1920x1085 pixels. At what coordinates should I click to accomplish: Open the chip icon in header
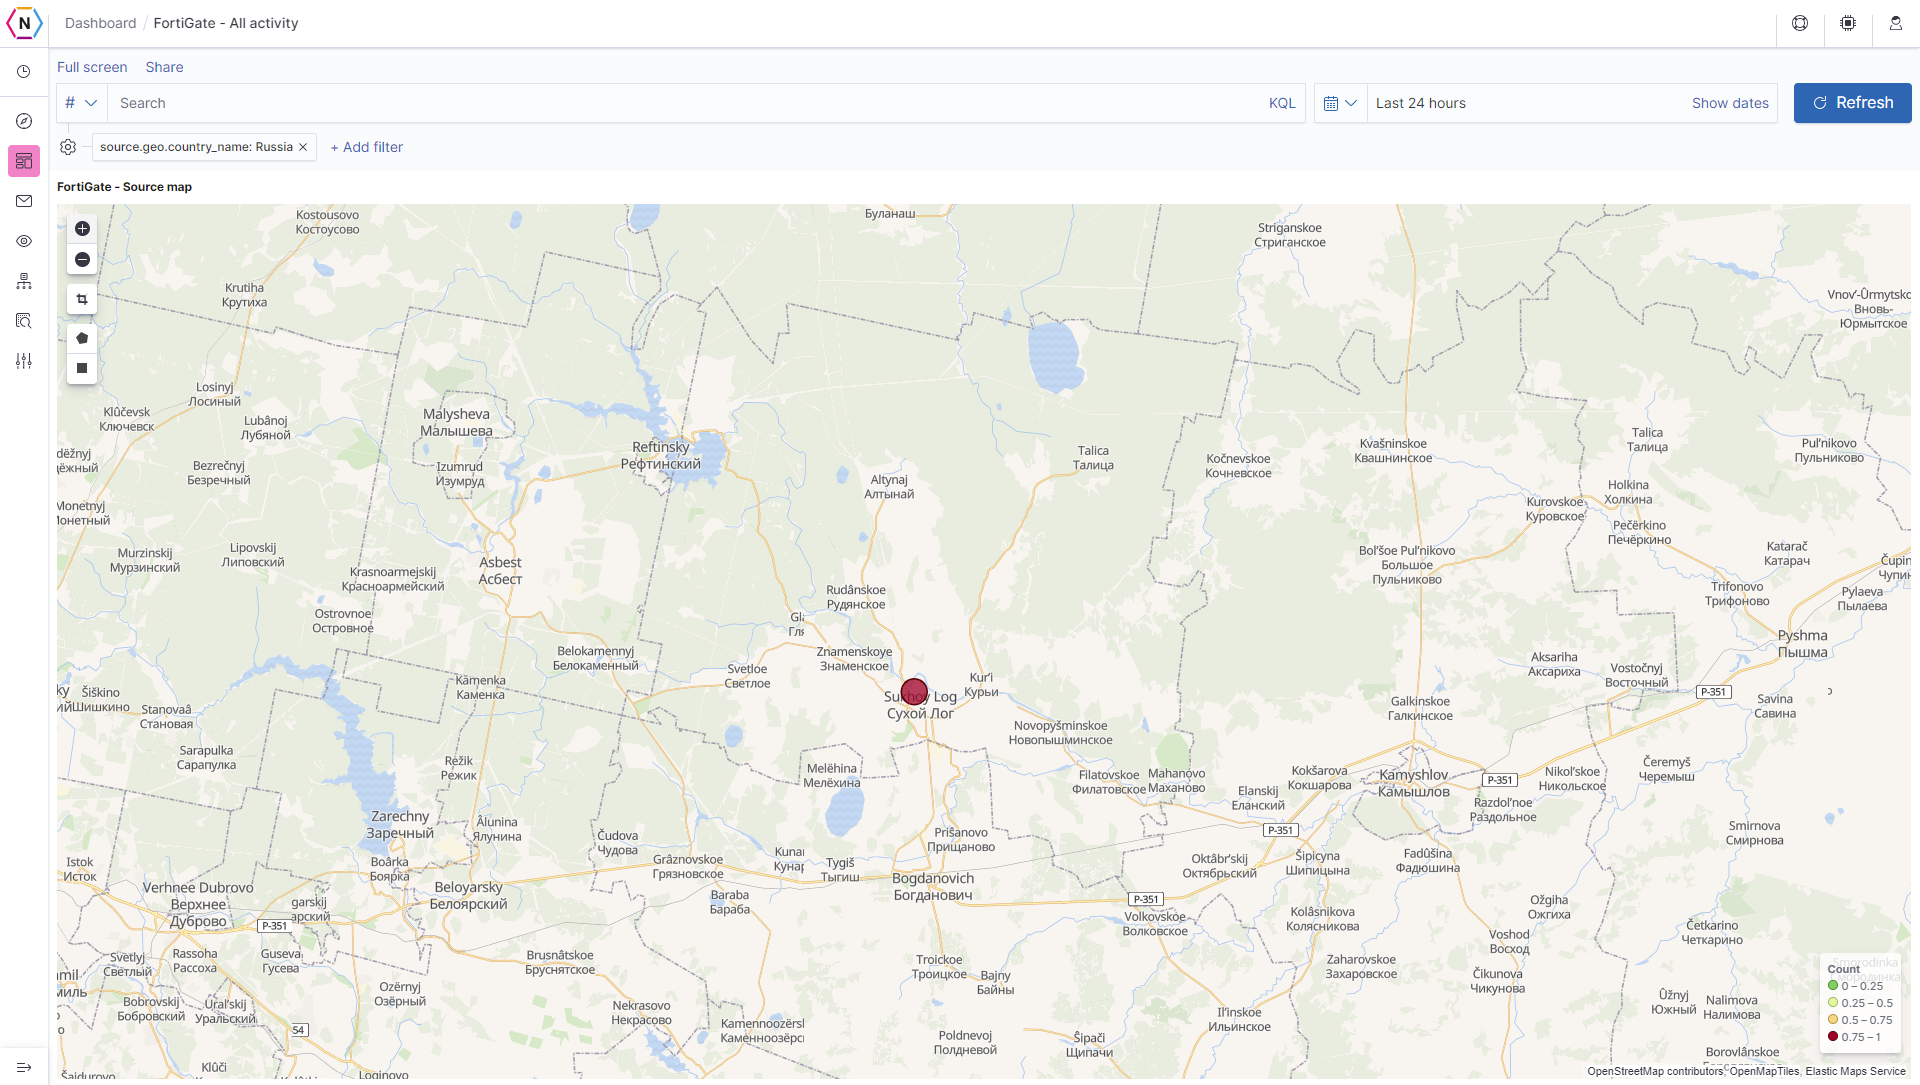click(1848, 23)
